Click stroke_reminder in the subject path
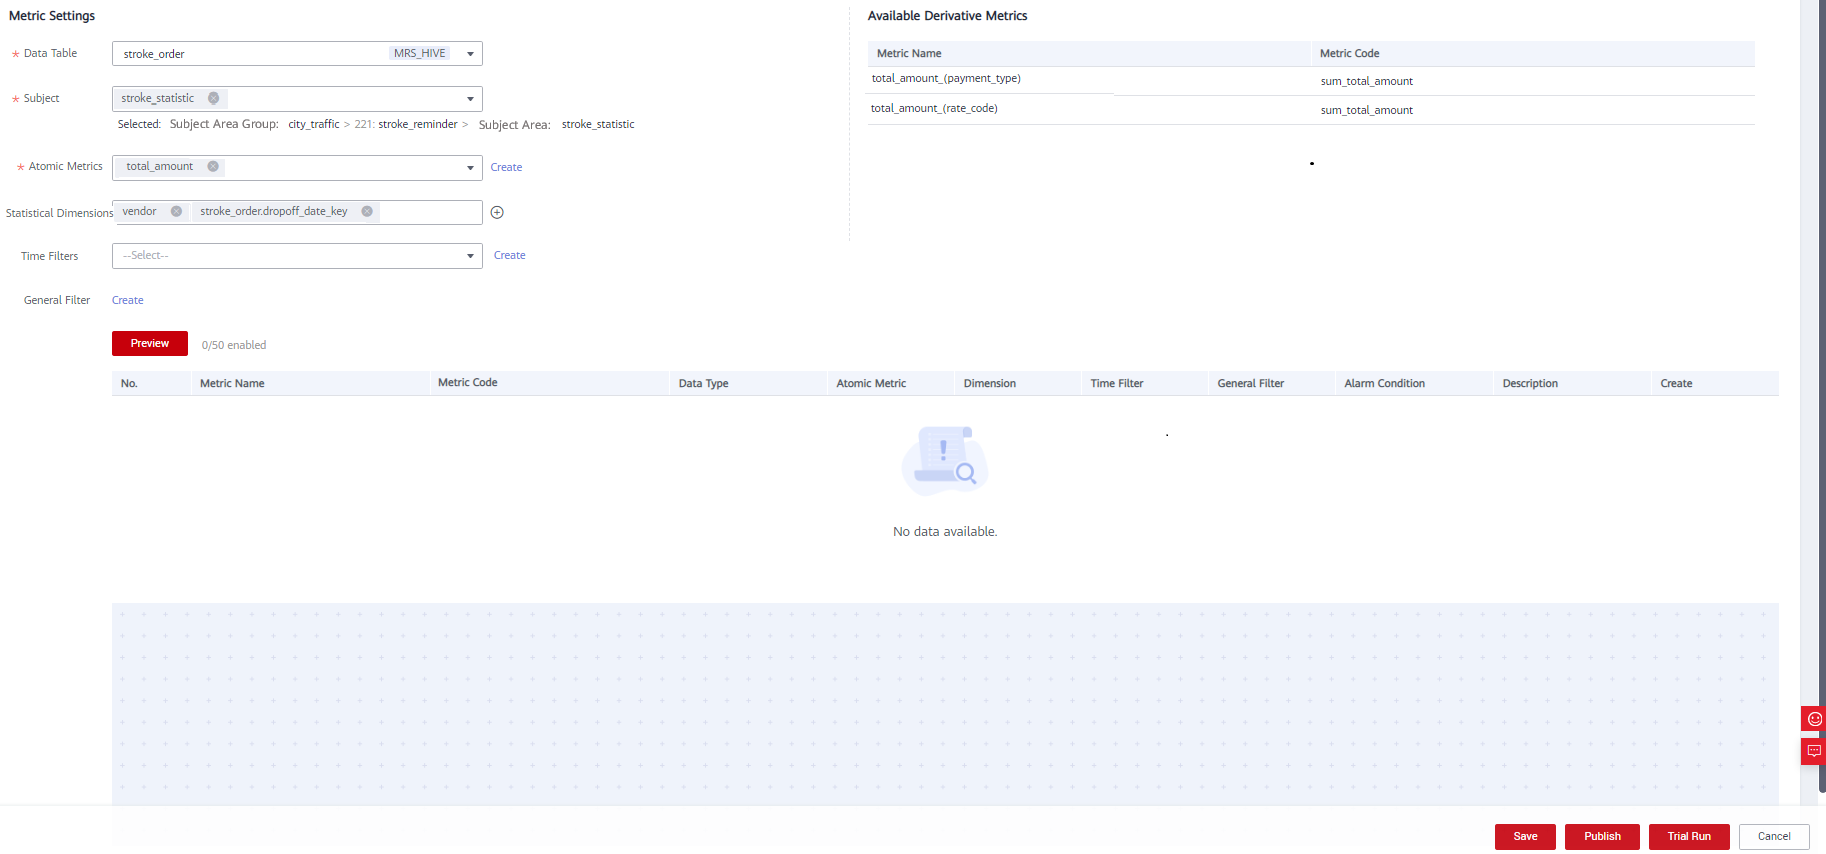 tap(418, 124)
